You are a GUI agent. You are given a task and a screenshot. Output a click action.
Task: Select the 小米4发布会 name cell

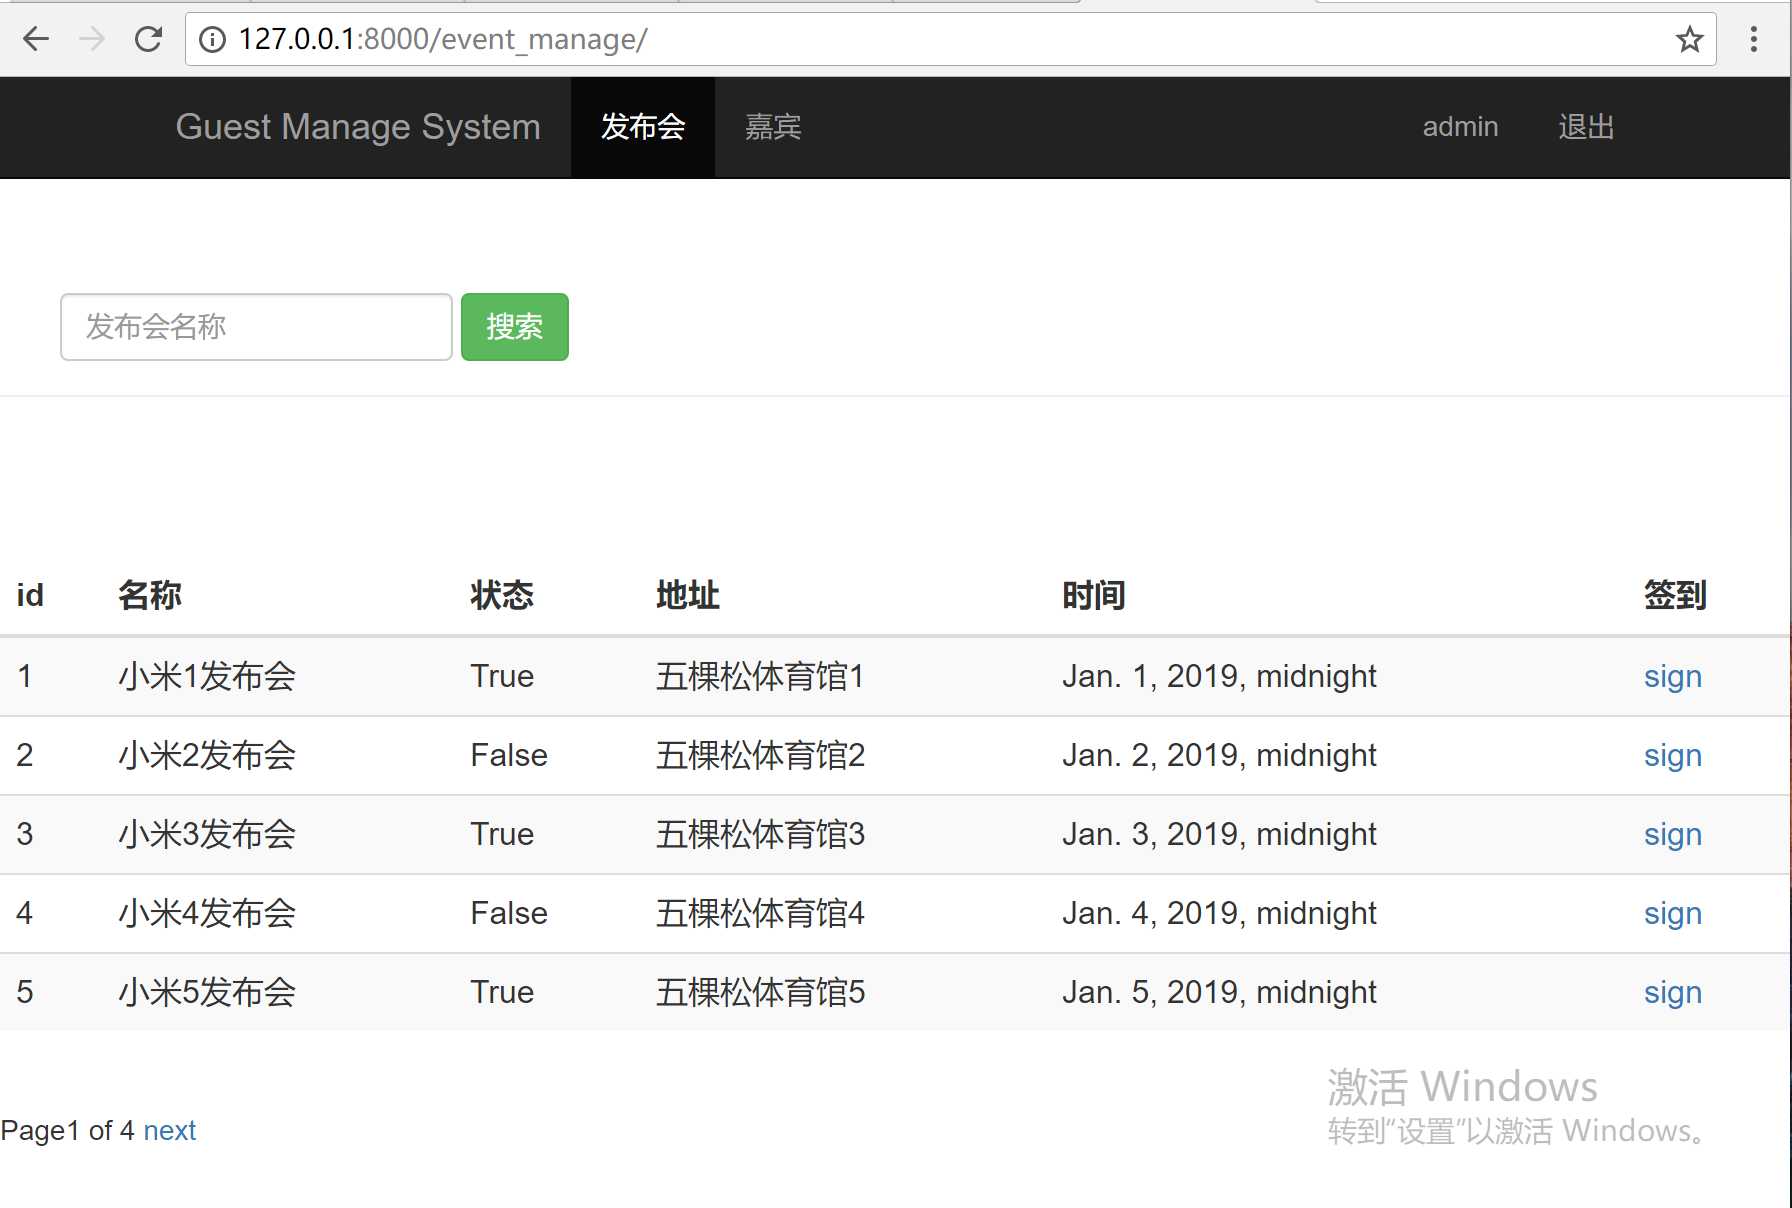coord(207,914)
